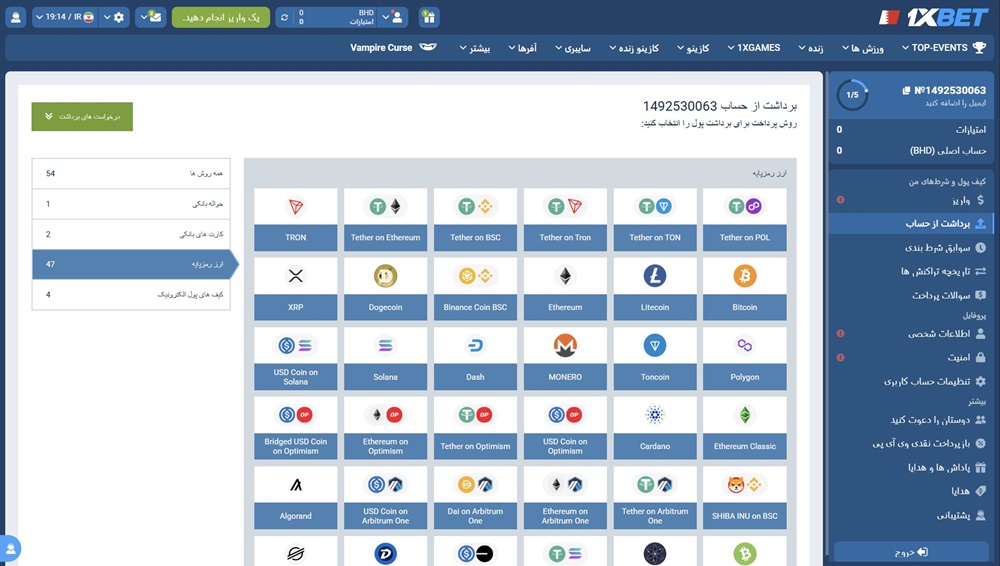
Task: Open the green withdrawal requests button
Action: click(82, 117)
